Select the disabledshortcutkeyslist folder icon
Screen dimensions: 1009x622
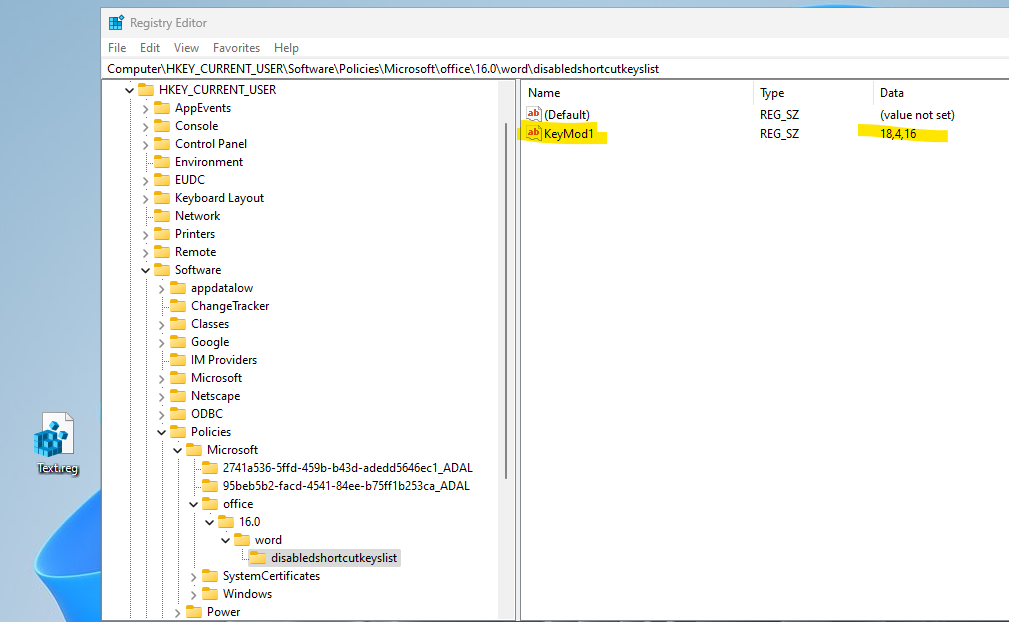tap(257, 558)
